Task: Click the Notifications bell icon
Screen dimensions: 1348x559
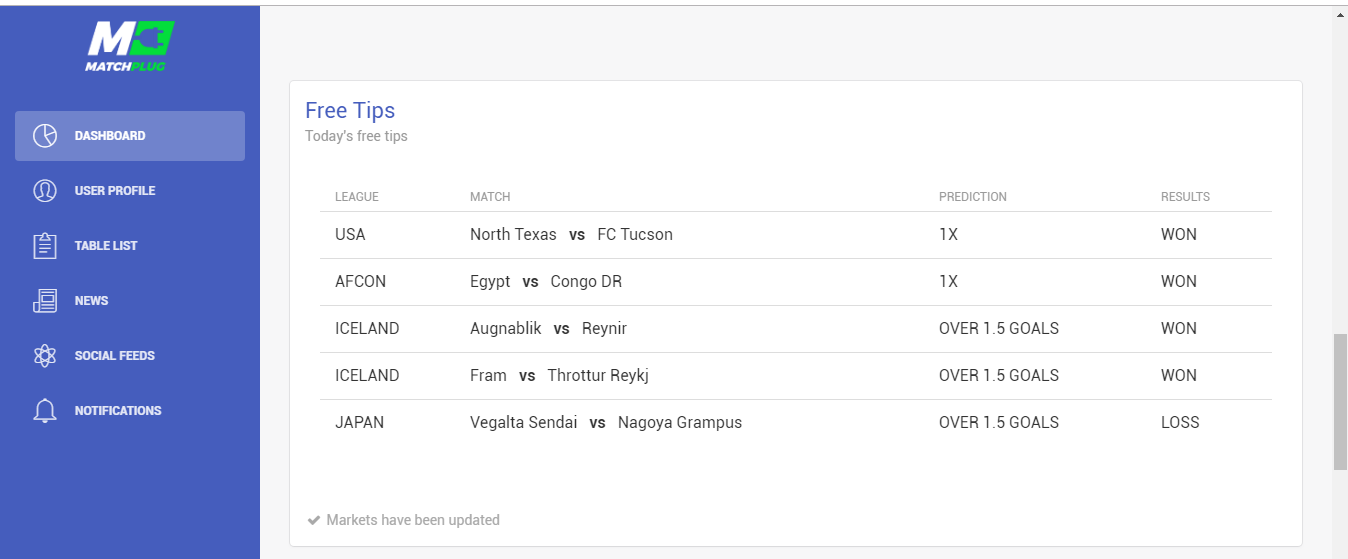Action: pyautogui.click(x=45, y=411)
